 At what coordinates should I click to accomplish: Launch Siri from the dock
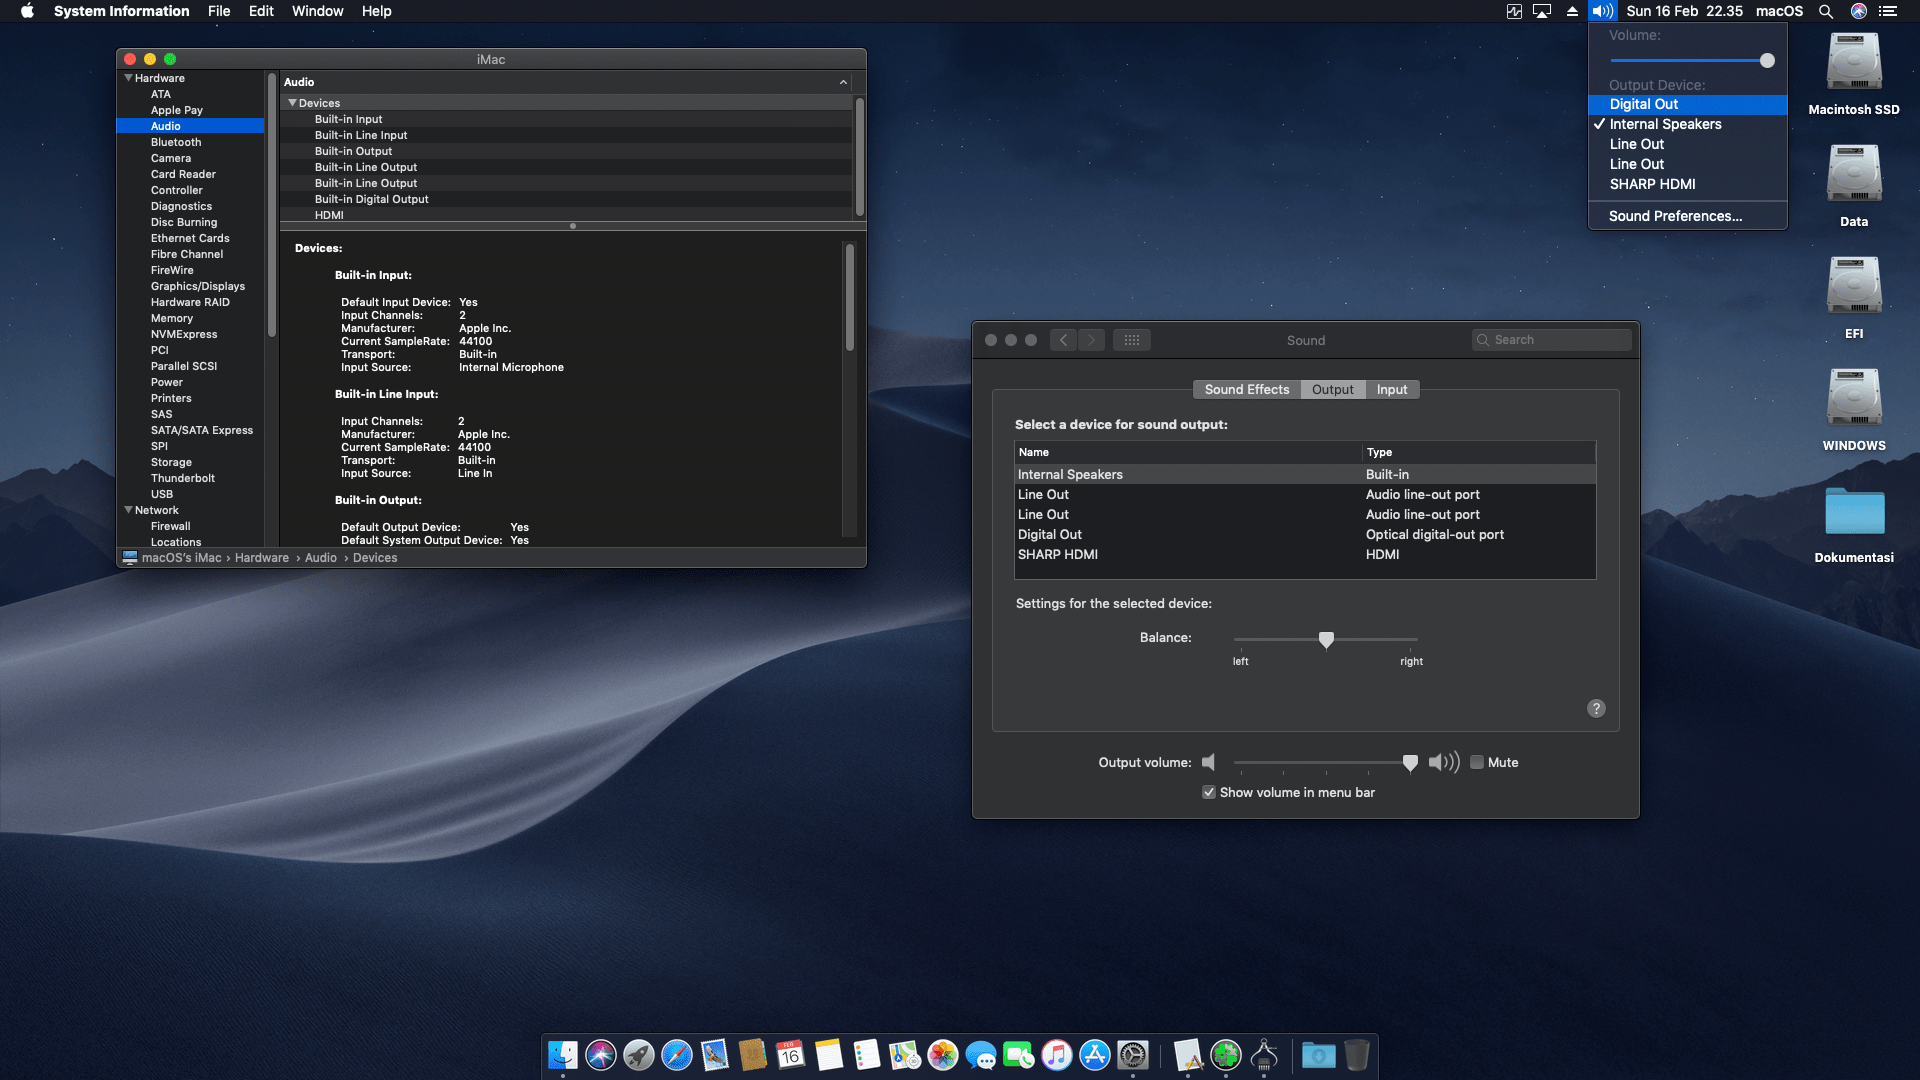tap(601, 1055)
